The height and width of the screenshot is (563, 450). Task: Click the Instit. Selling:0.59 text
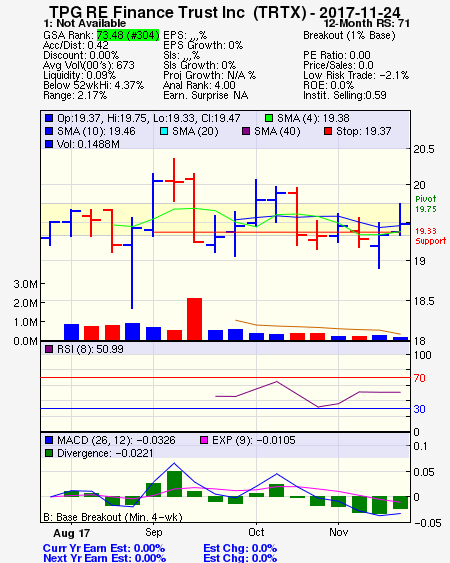click(x=345, y=96)
